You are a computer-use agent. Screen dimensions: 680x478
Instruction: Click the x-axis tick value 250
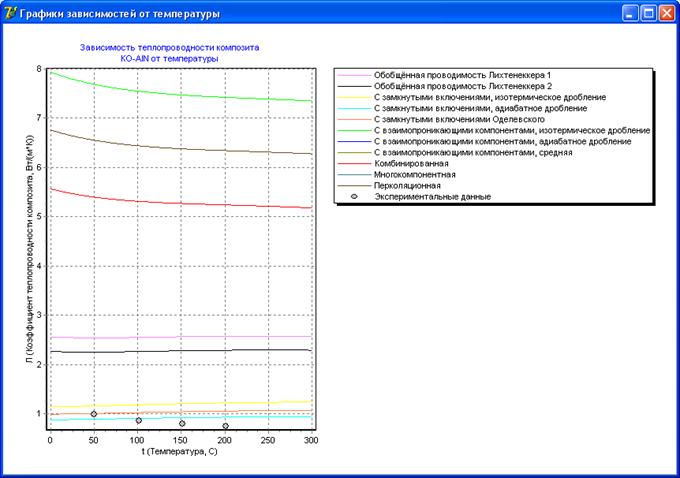point(268,440)
